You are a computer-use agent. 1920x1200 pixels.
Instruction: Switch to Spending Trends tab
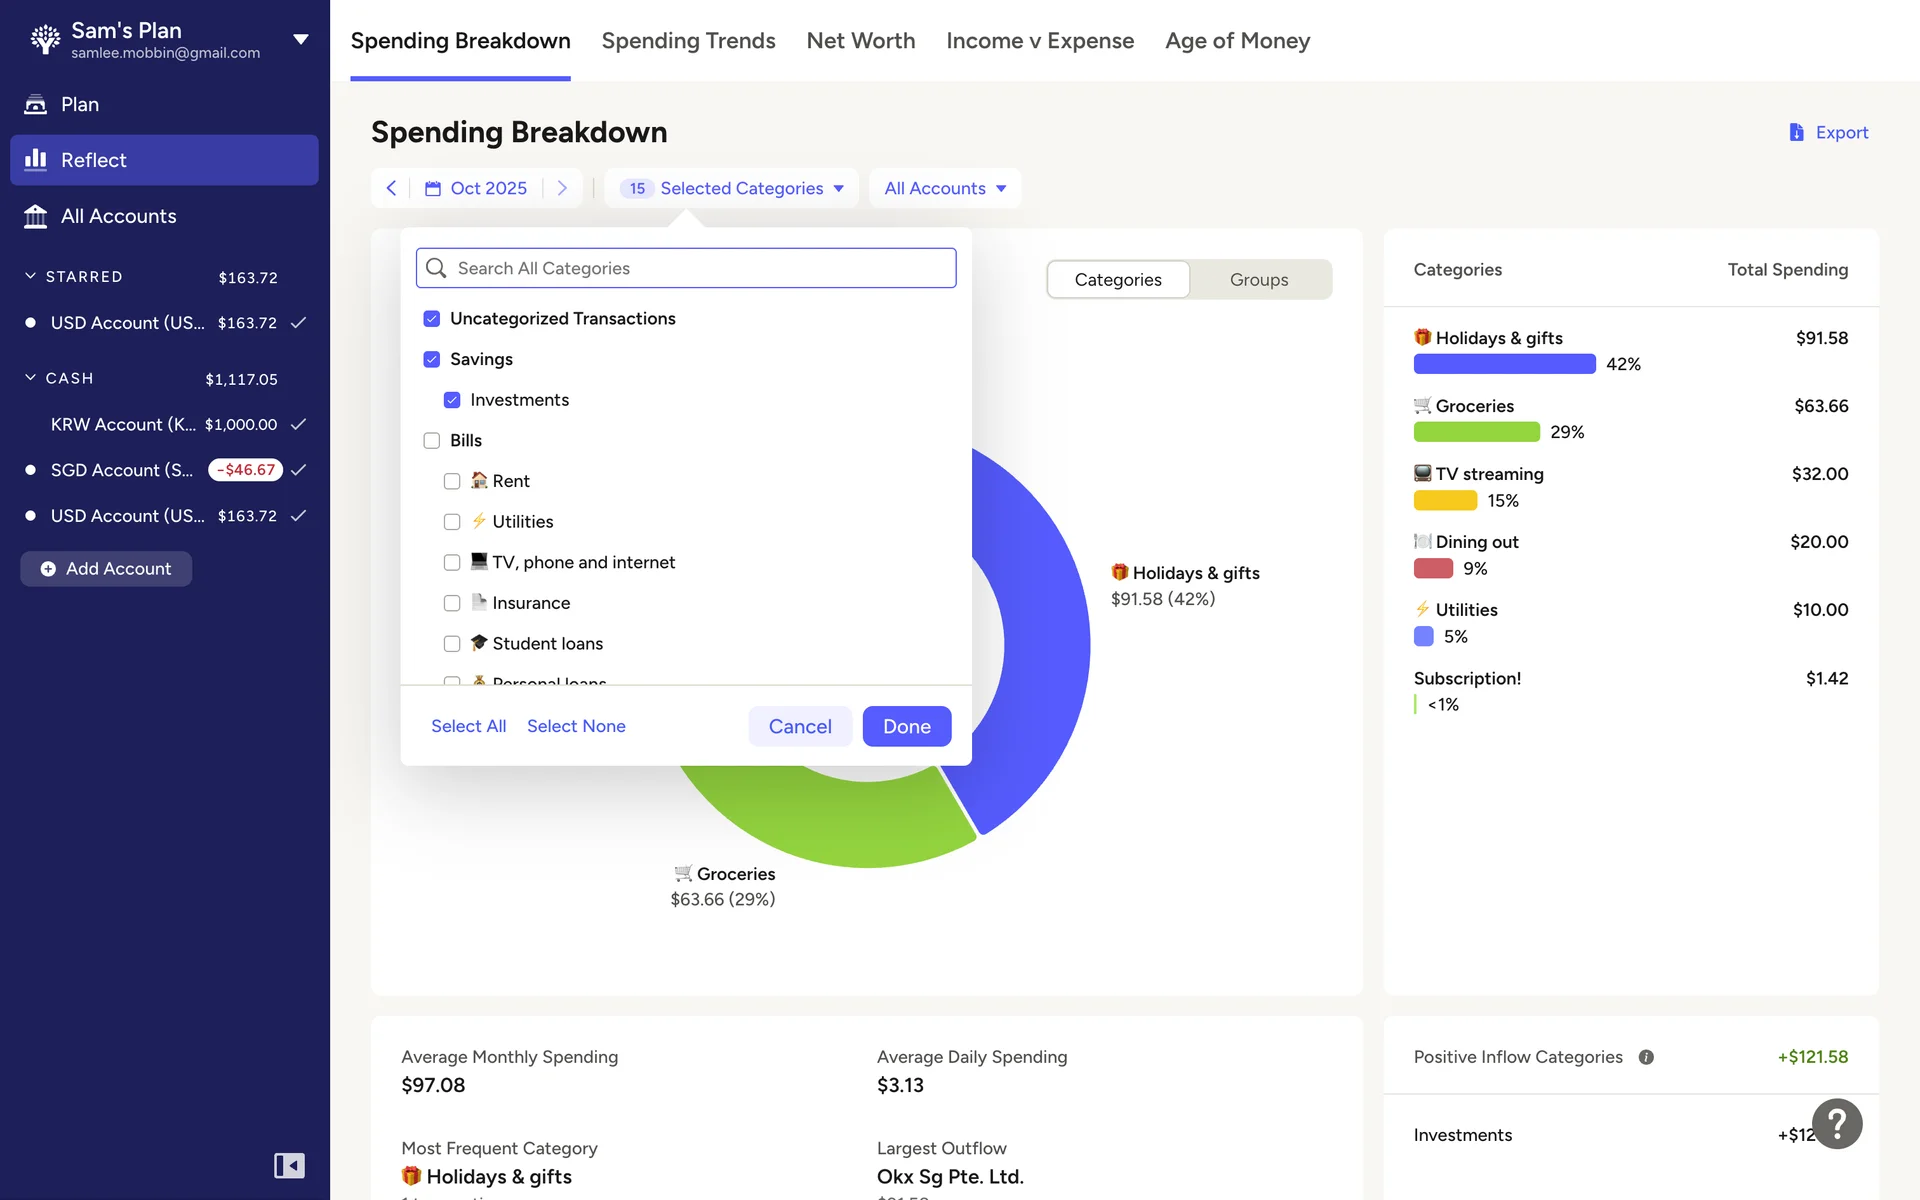tap(688, 40)
